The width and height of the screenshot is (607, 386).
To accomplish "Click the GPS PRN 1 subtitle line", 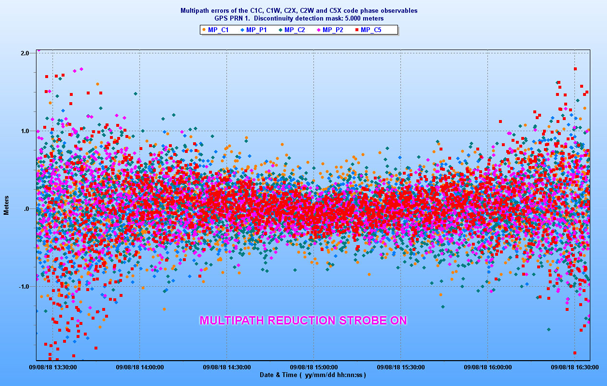I will pos(299,18).
